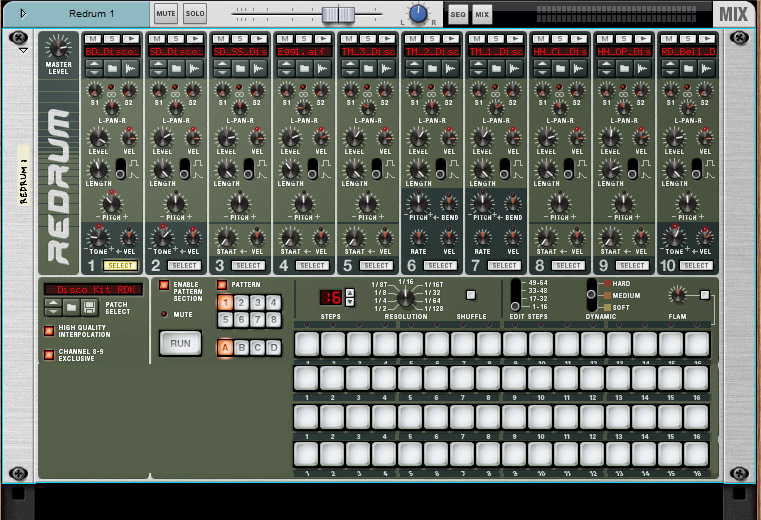Click the Master Level knob
Screen dimensions: 761x520
58,47
